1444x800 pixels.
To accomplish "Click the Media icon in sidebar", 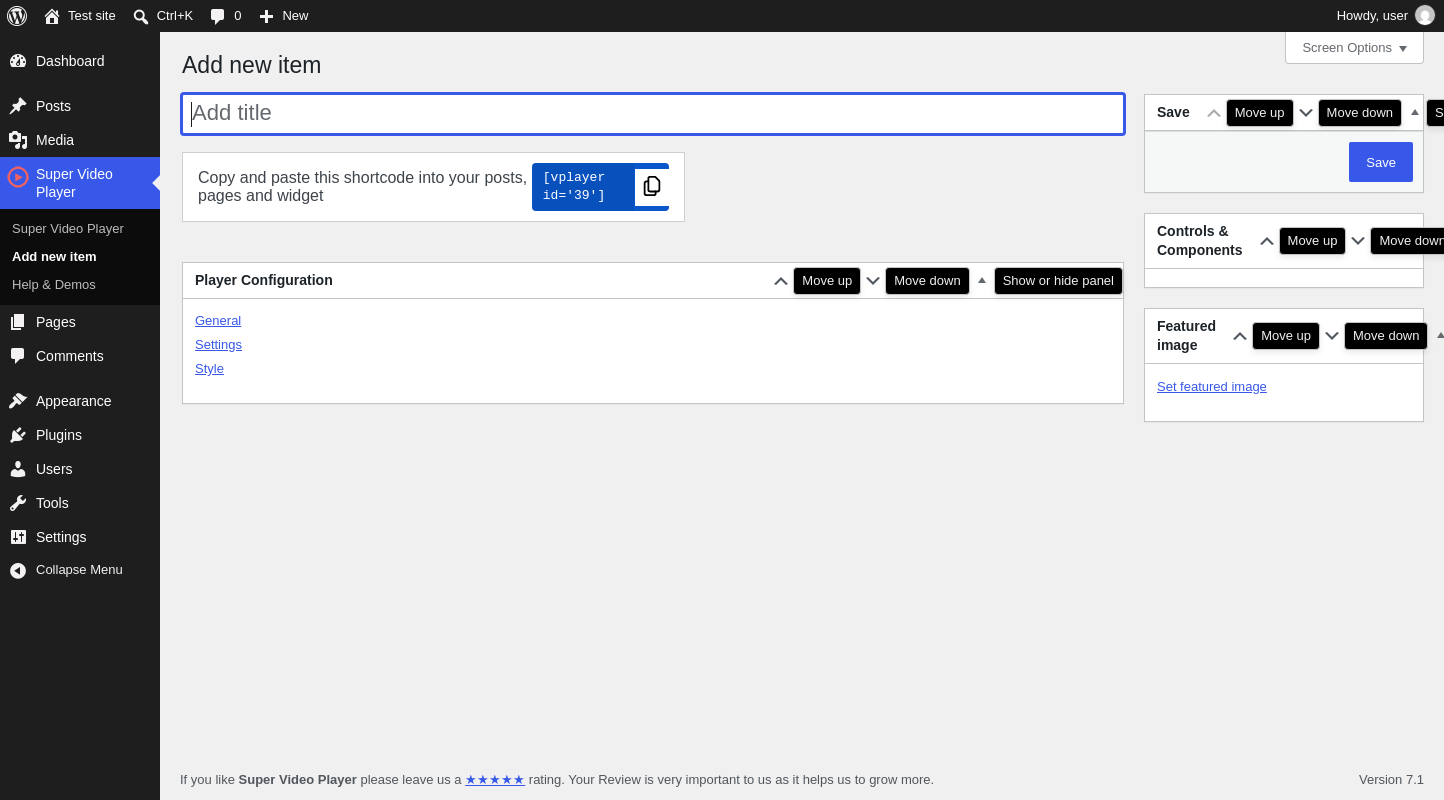I will [18, 140].
